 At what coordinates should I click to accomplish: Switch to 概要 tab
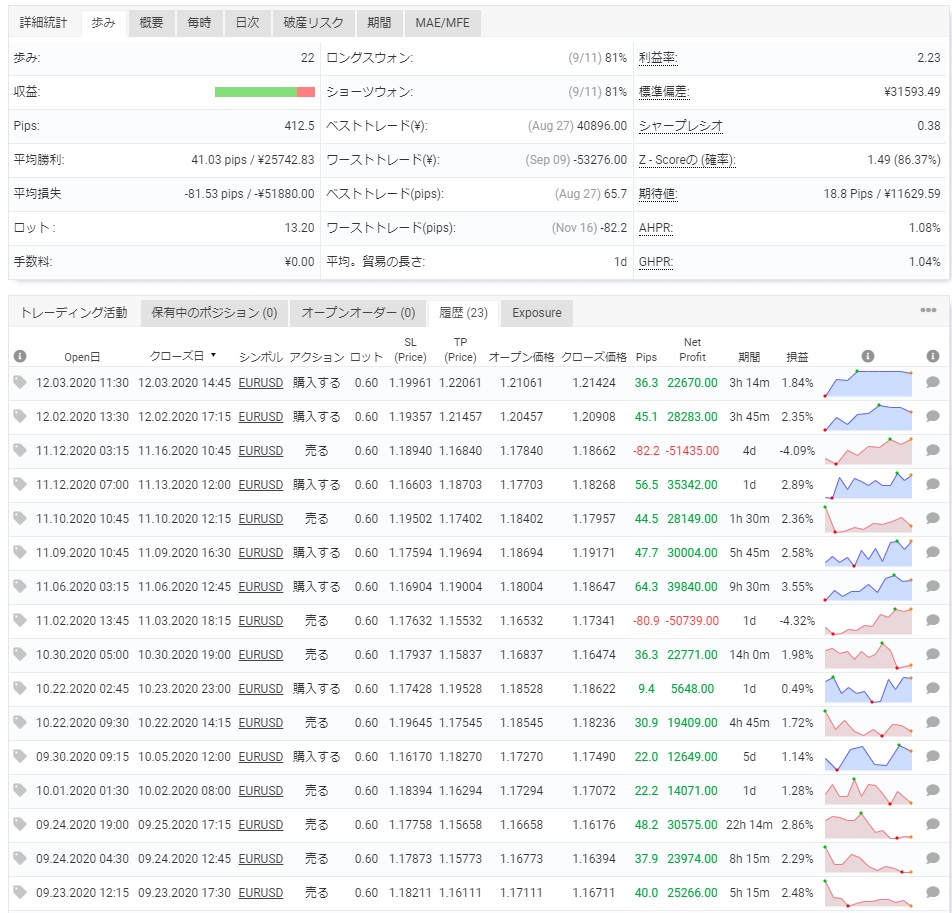151,23
